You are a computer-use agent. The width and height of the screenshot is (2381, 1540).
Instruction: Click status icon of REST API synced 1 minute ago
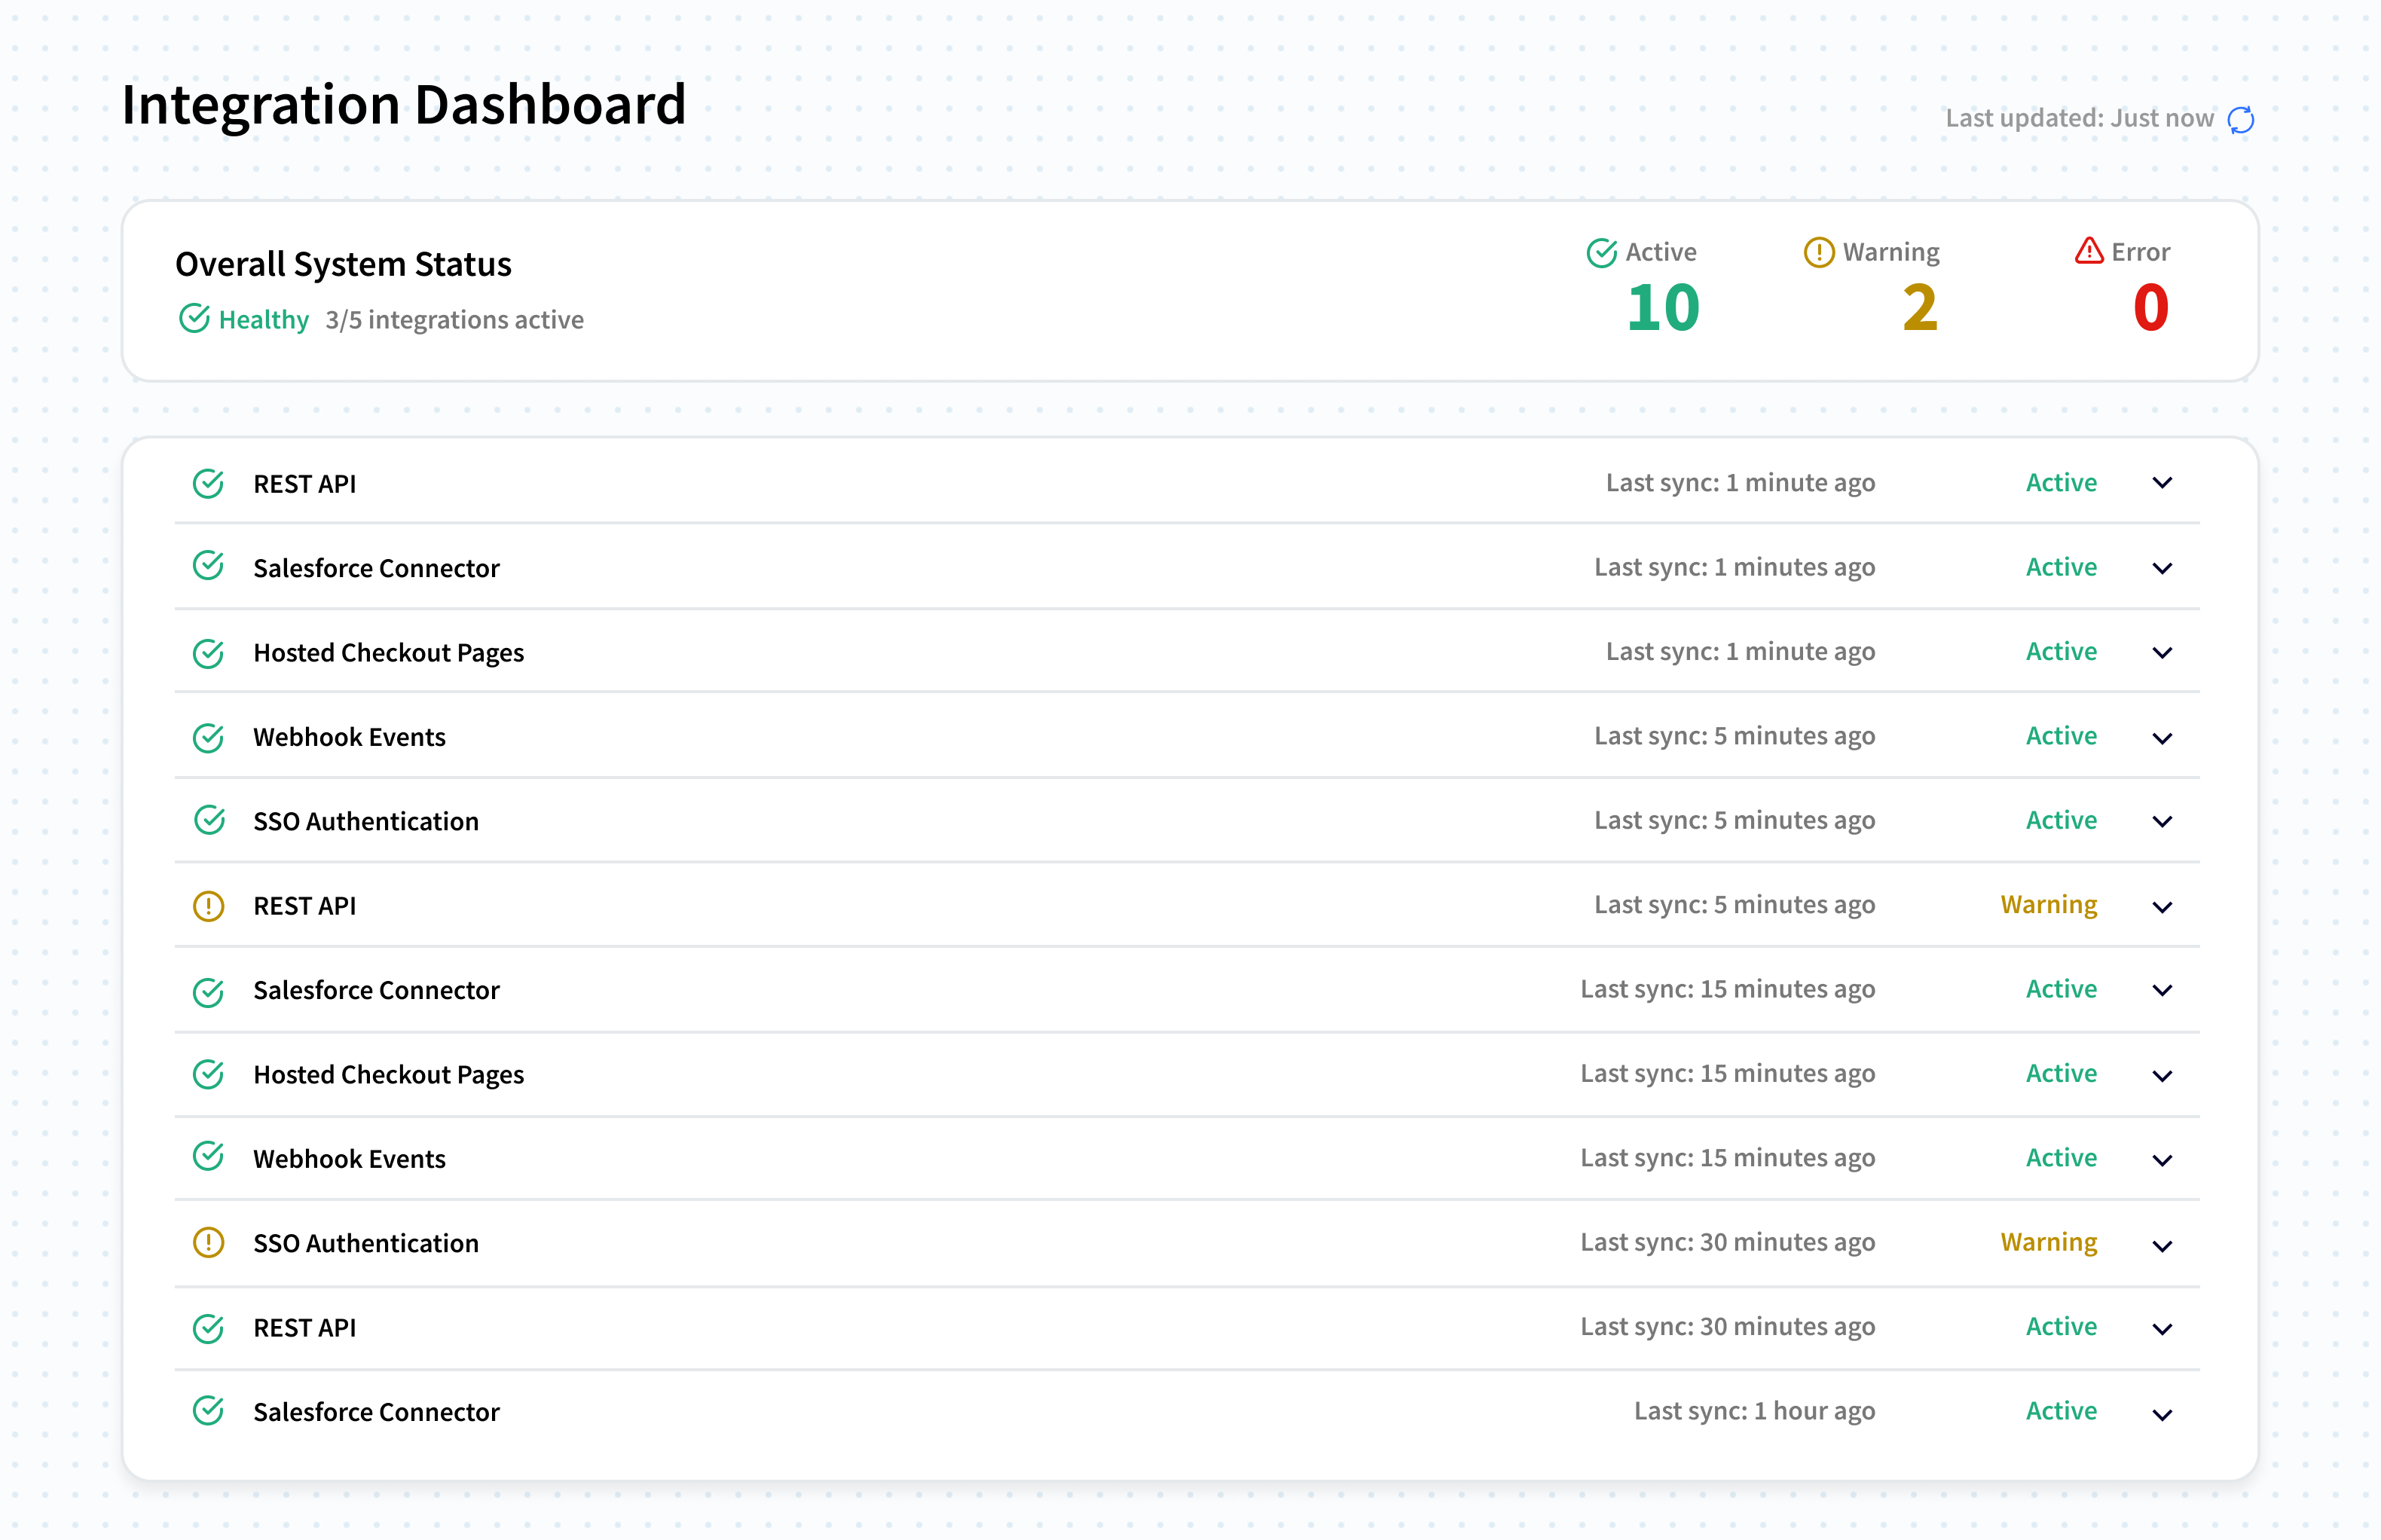click(208, 483)
